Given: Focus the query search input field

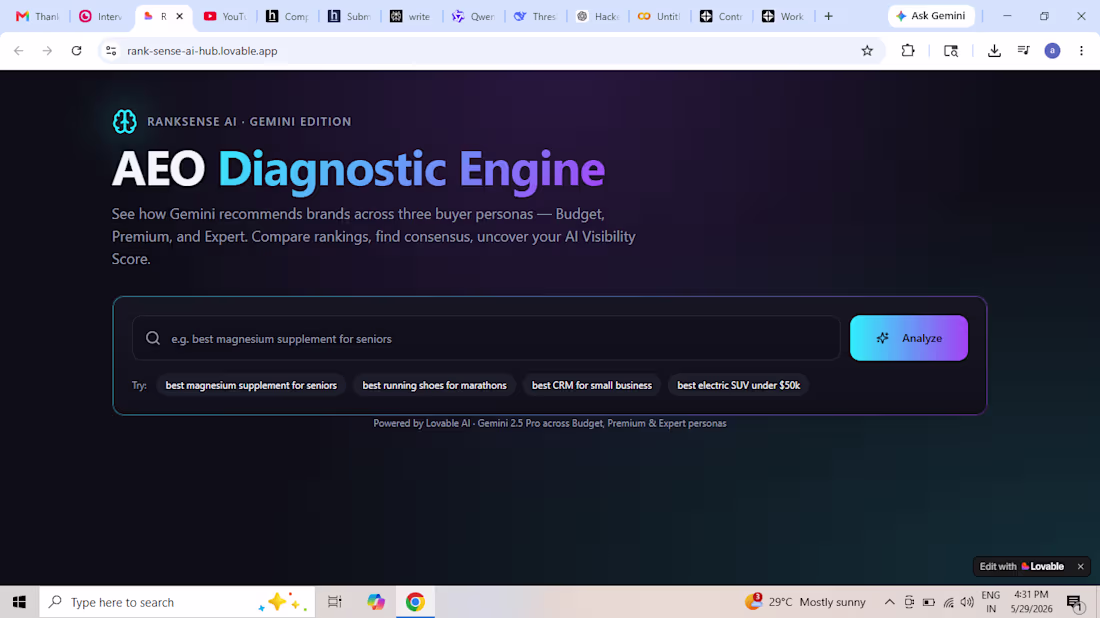Looking at the screenshot, I should (486, 338).
